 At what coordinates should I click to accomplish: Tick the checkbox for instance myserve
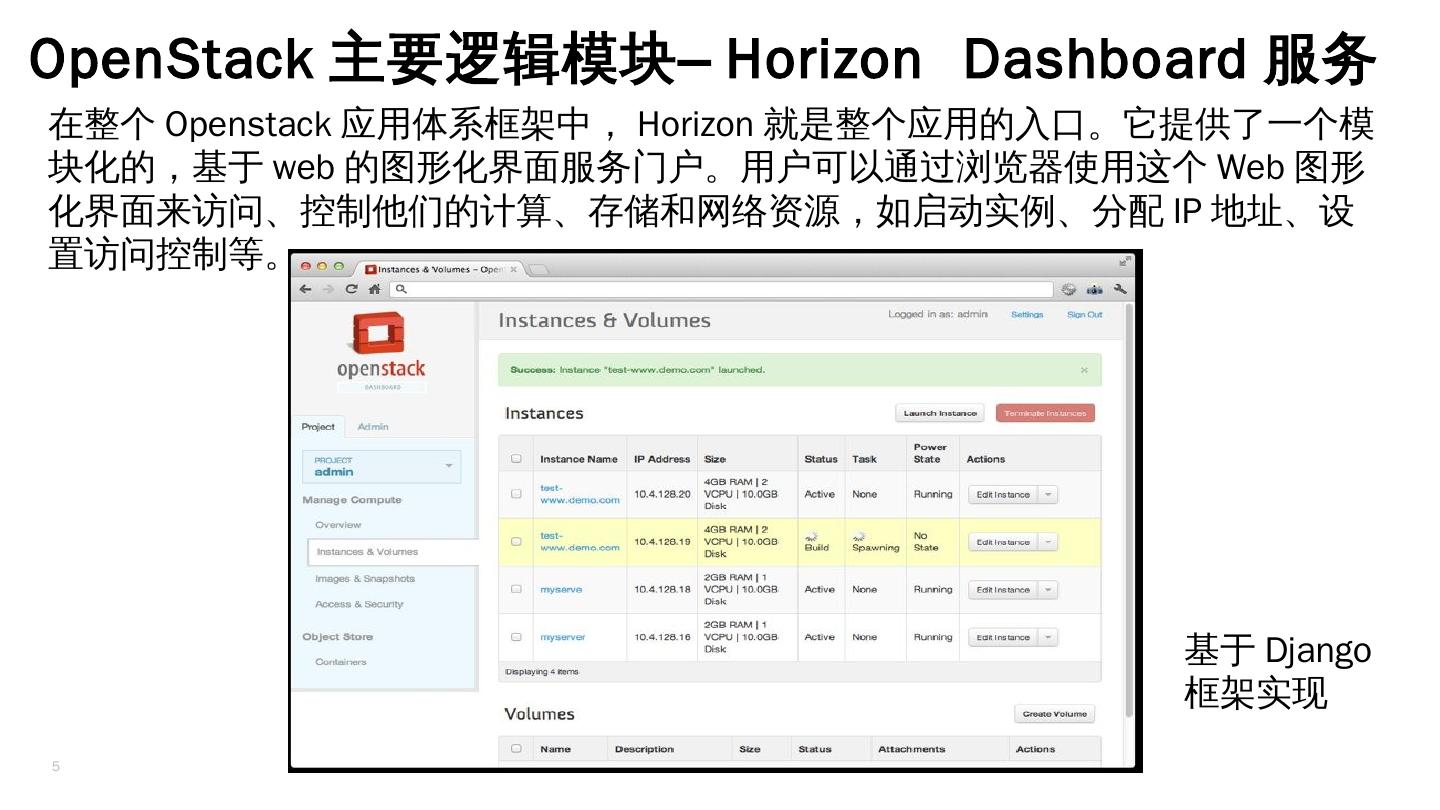pos(516,589)
